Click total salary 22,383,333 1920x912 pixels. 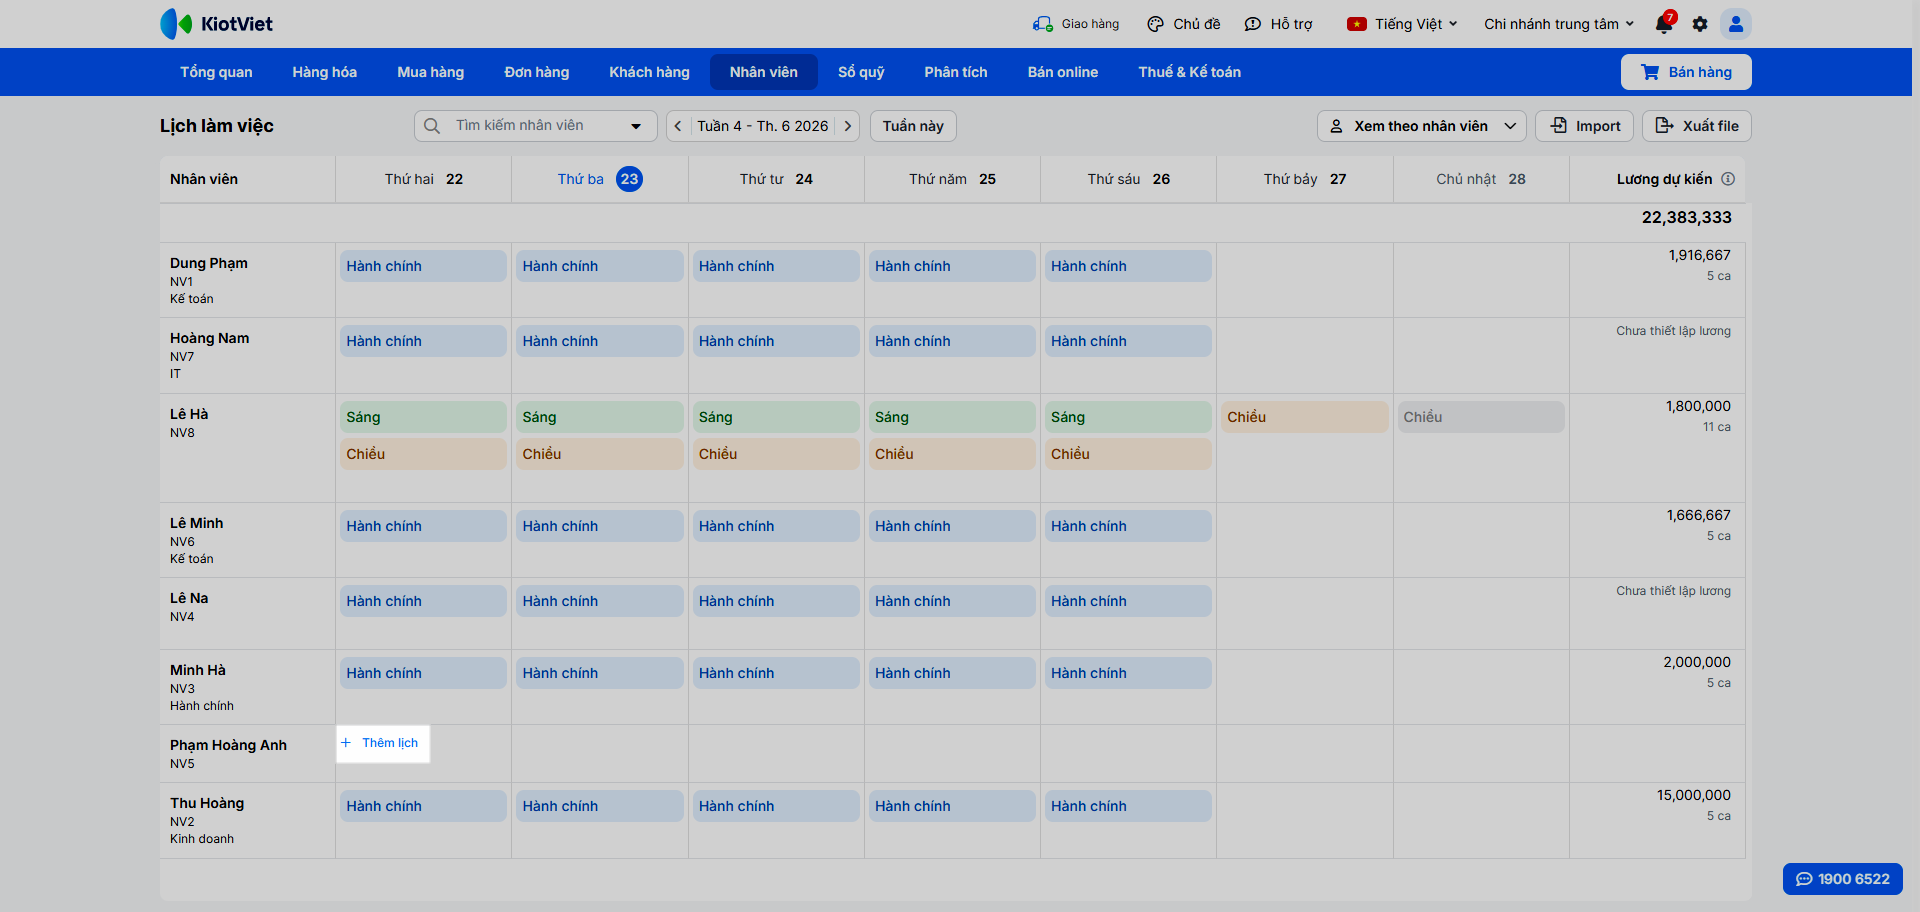[1686, 218]
